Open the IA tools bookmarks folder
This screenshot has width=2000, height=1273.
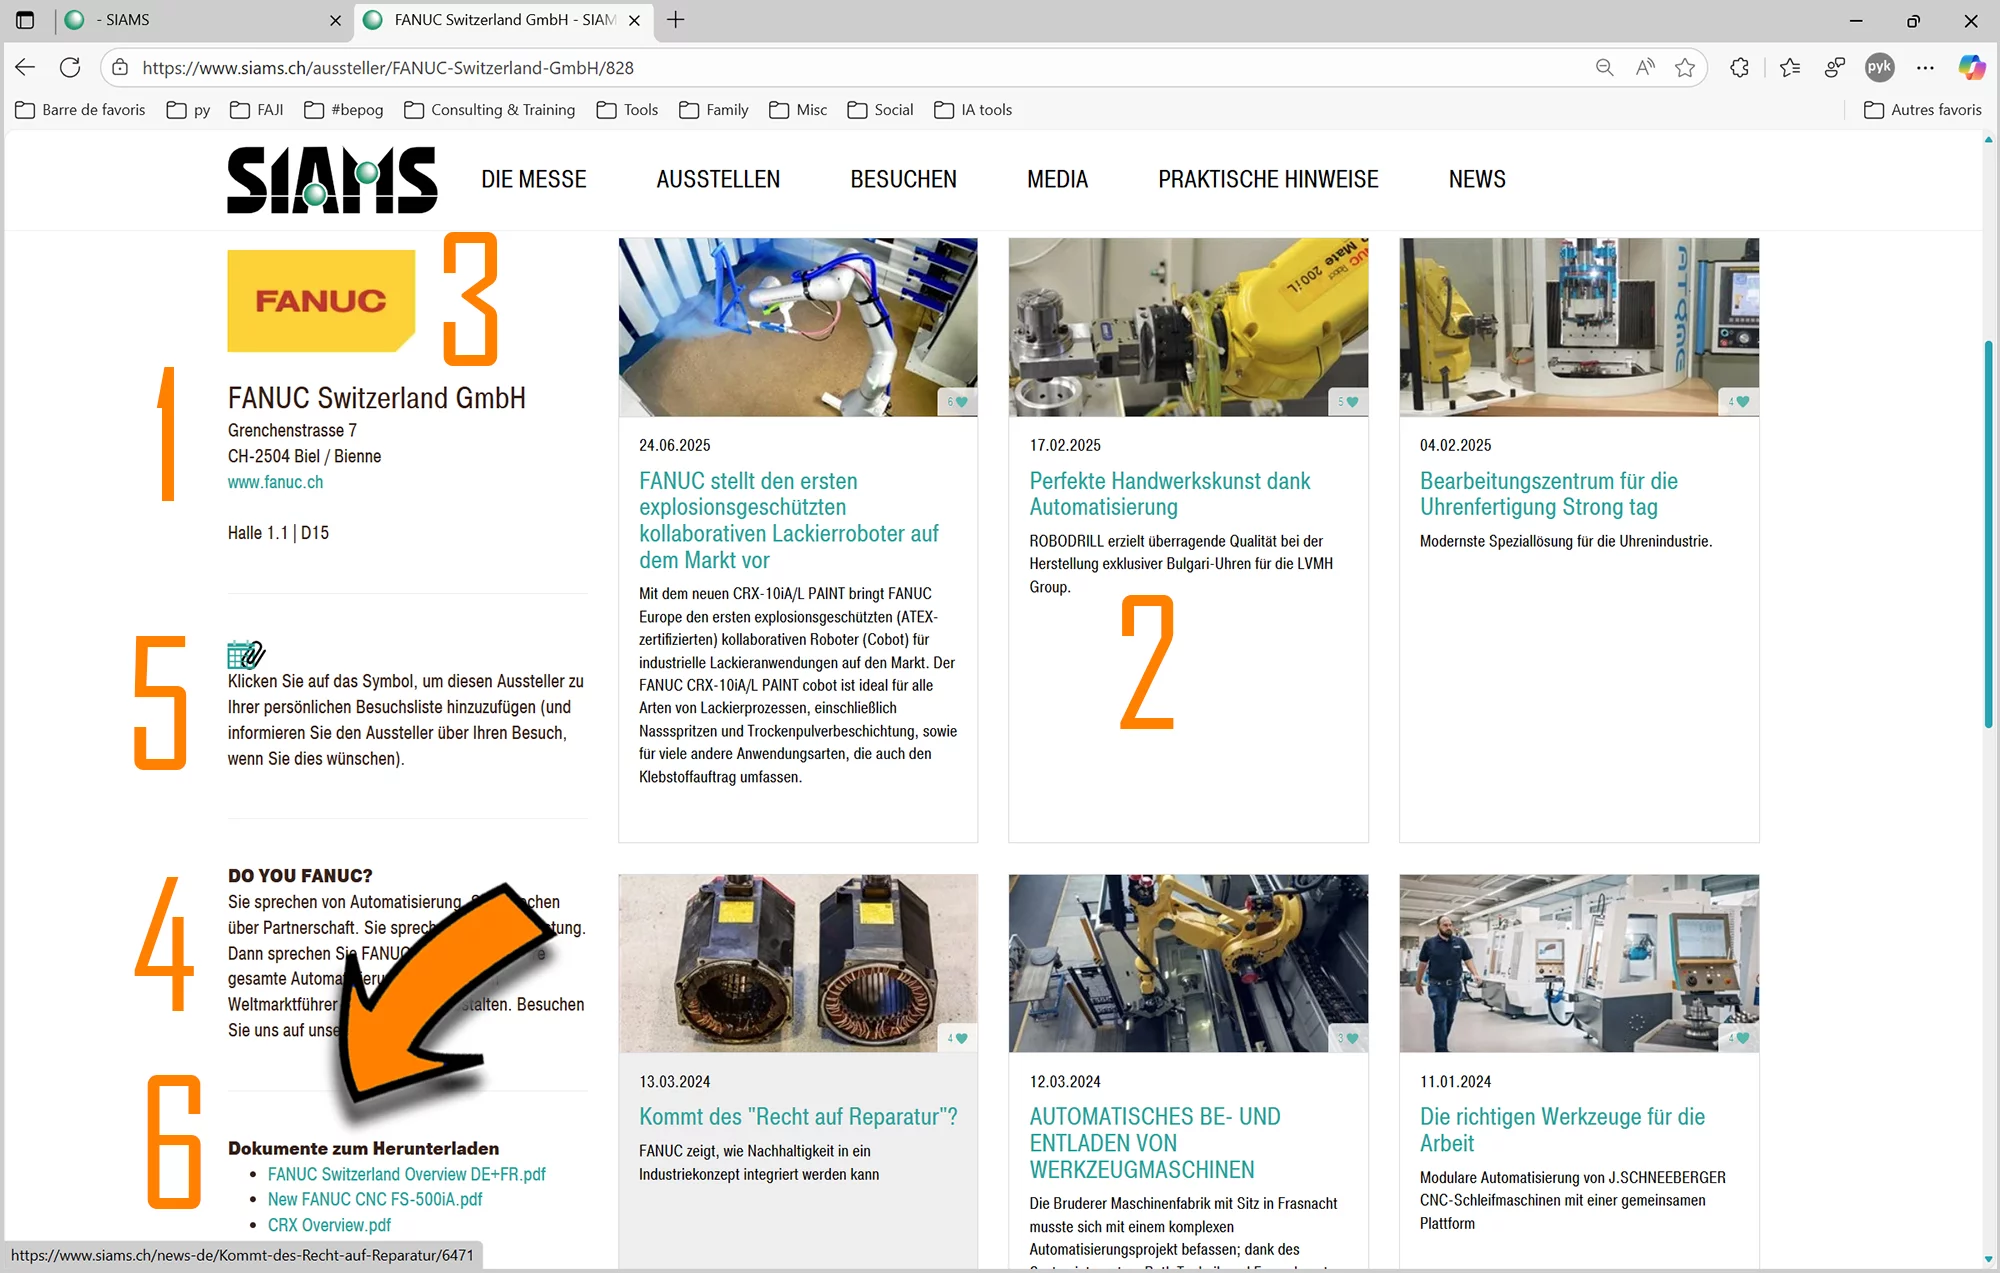pyautogui.click(x=973, y=110)
